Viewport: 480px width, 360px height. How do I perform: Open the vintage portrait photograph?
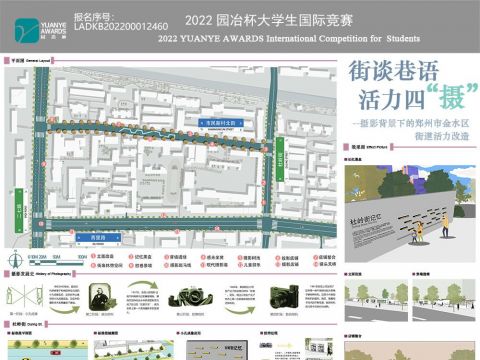(102, 297)
